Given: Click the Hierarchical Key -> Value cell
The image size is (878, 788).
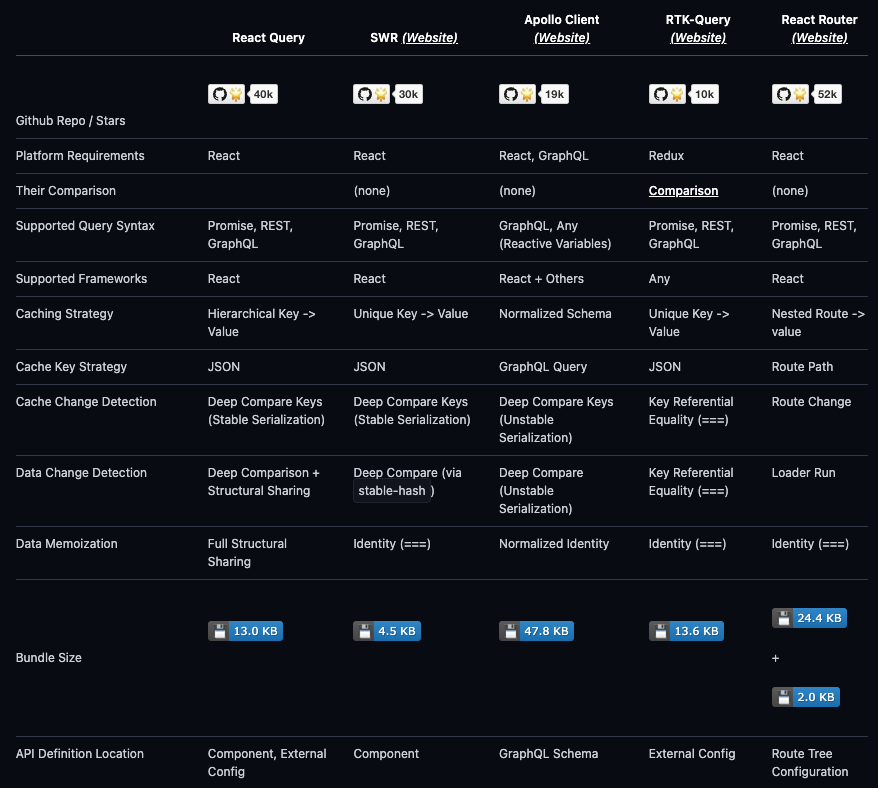Looking at the screenshot, I should click(x=261, y=323).
